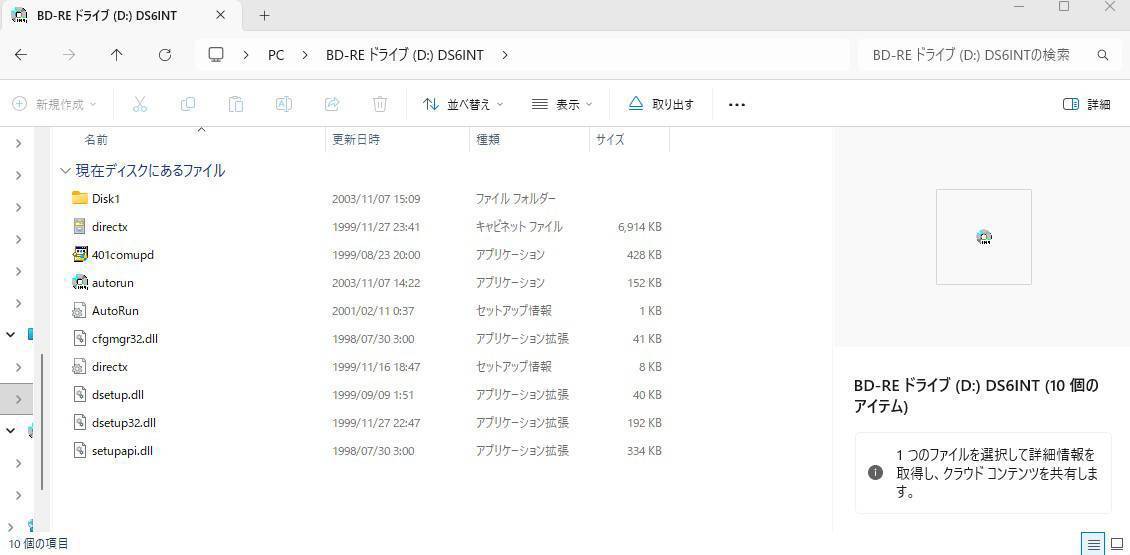Click the 334 KB size cell
Image resolution: width=1130 pixels, height=555 pixels.
tap(644, 451)
